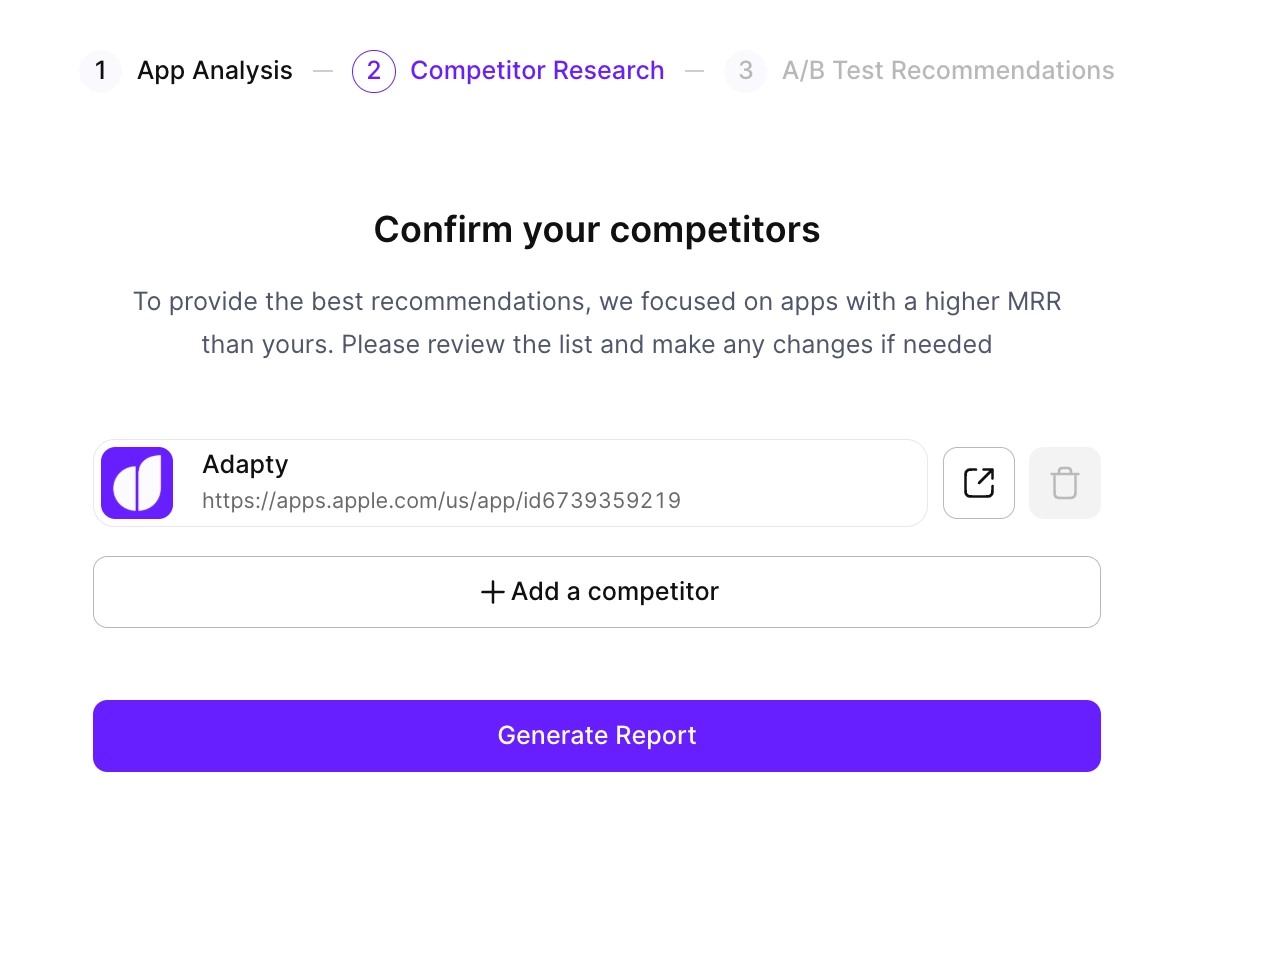
Task: Click the step 1 circle indicator
Action: coord(100,71)
